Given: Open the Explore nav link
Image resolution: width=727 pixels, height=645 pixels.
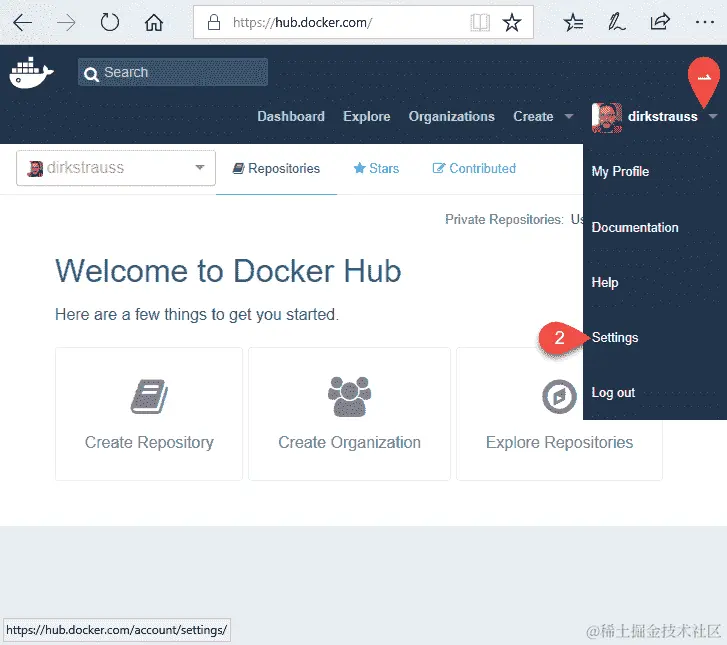Looking at the screenshot, I should (x=366, y=116).
